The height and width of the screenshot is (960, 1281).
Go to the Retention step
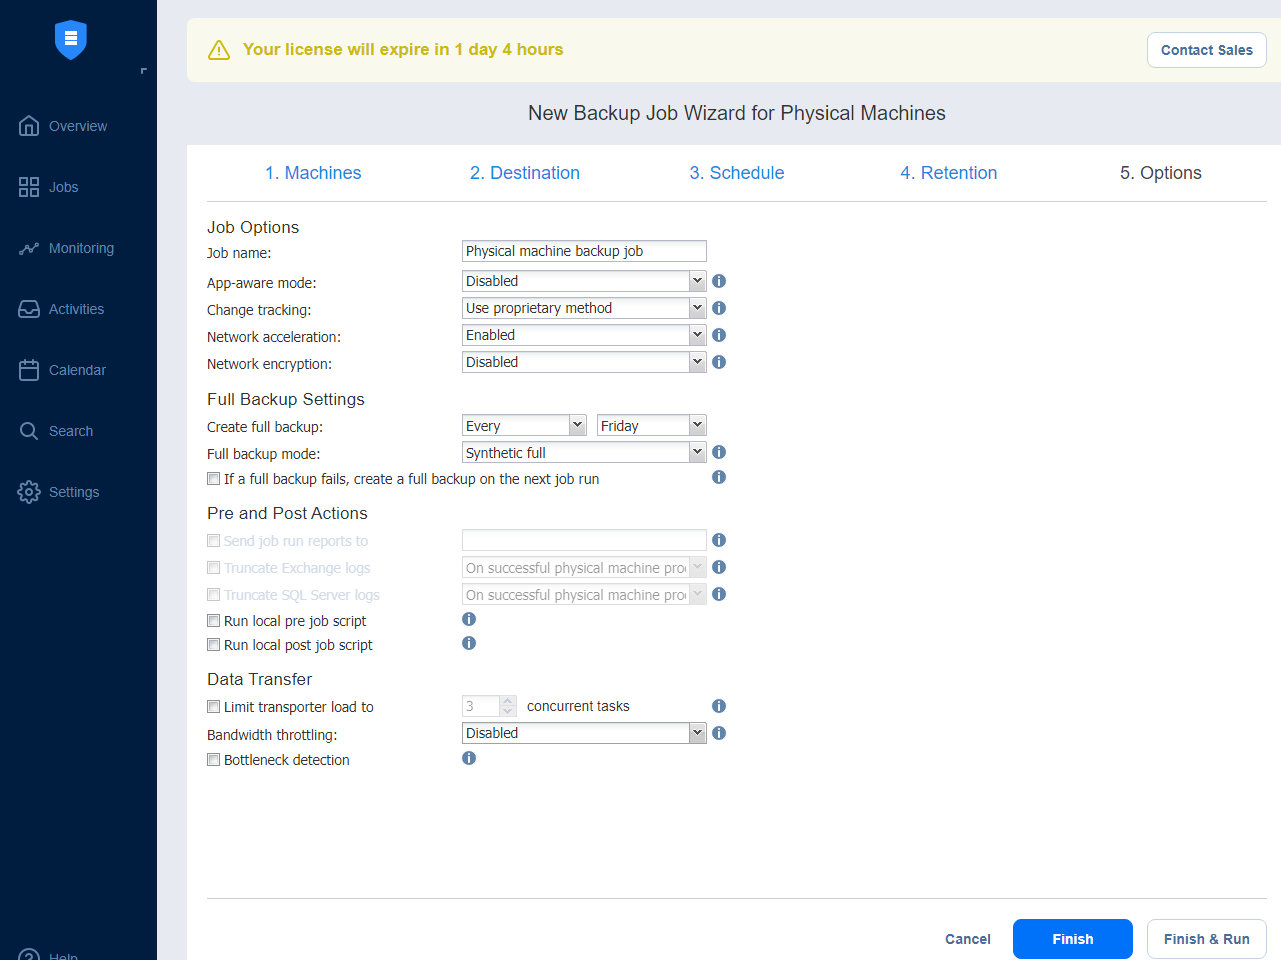point(948,172)
